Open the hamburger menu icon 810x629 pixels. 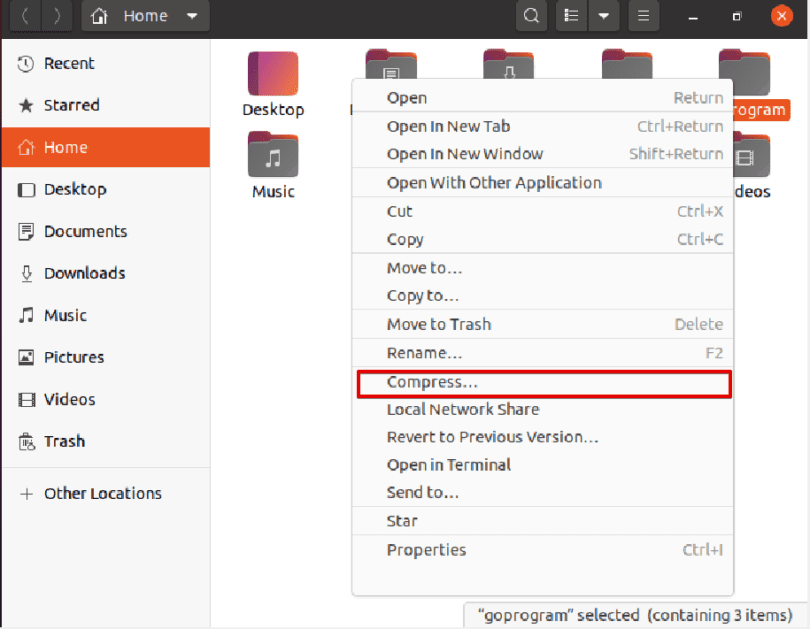coord(643,15)
